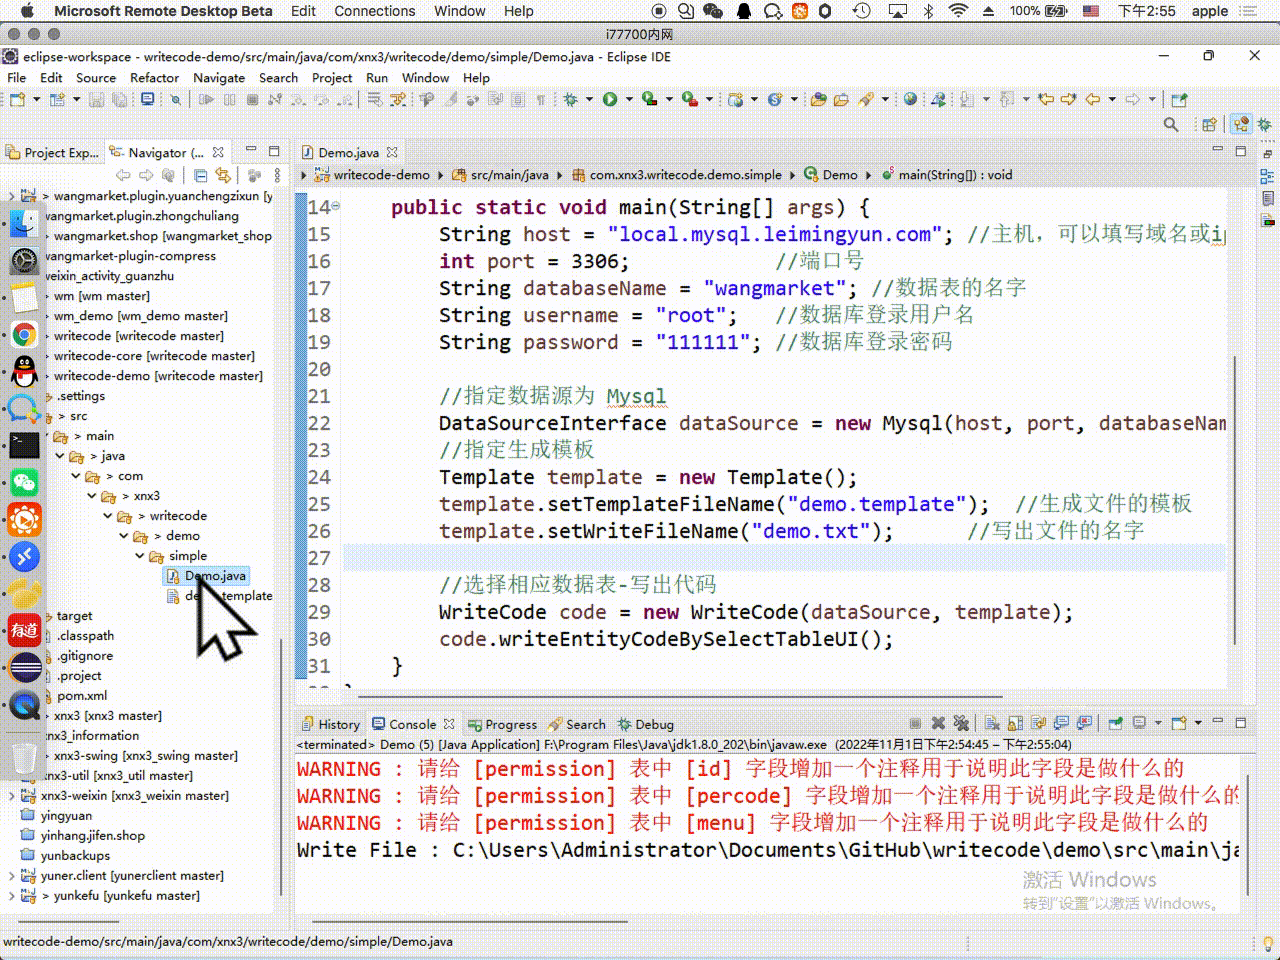Click the Chrome icon in the Dock

pos(24,335)
